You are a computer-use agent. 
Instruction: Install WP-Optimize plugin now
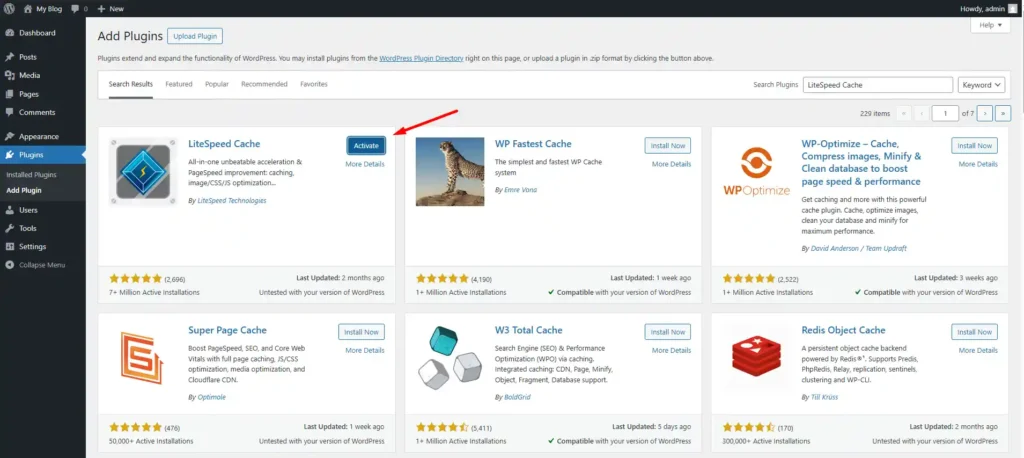(x=974, y=146)
